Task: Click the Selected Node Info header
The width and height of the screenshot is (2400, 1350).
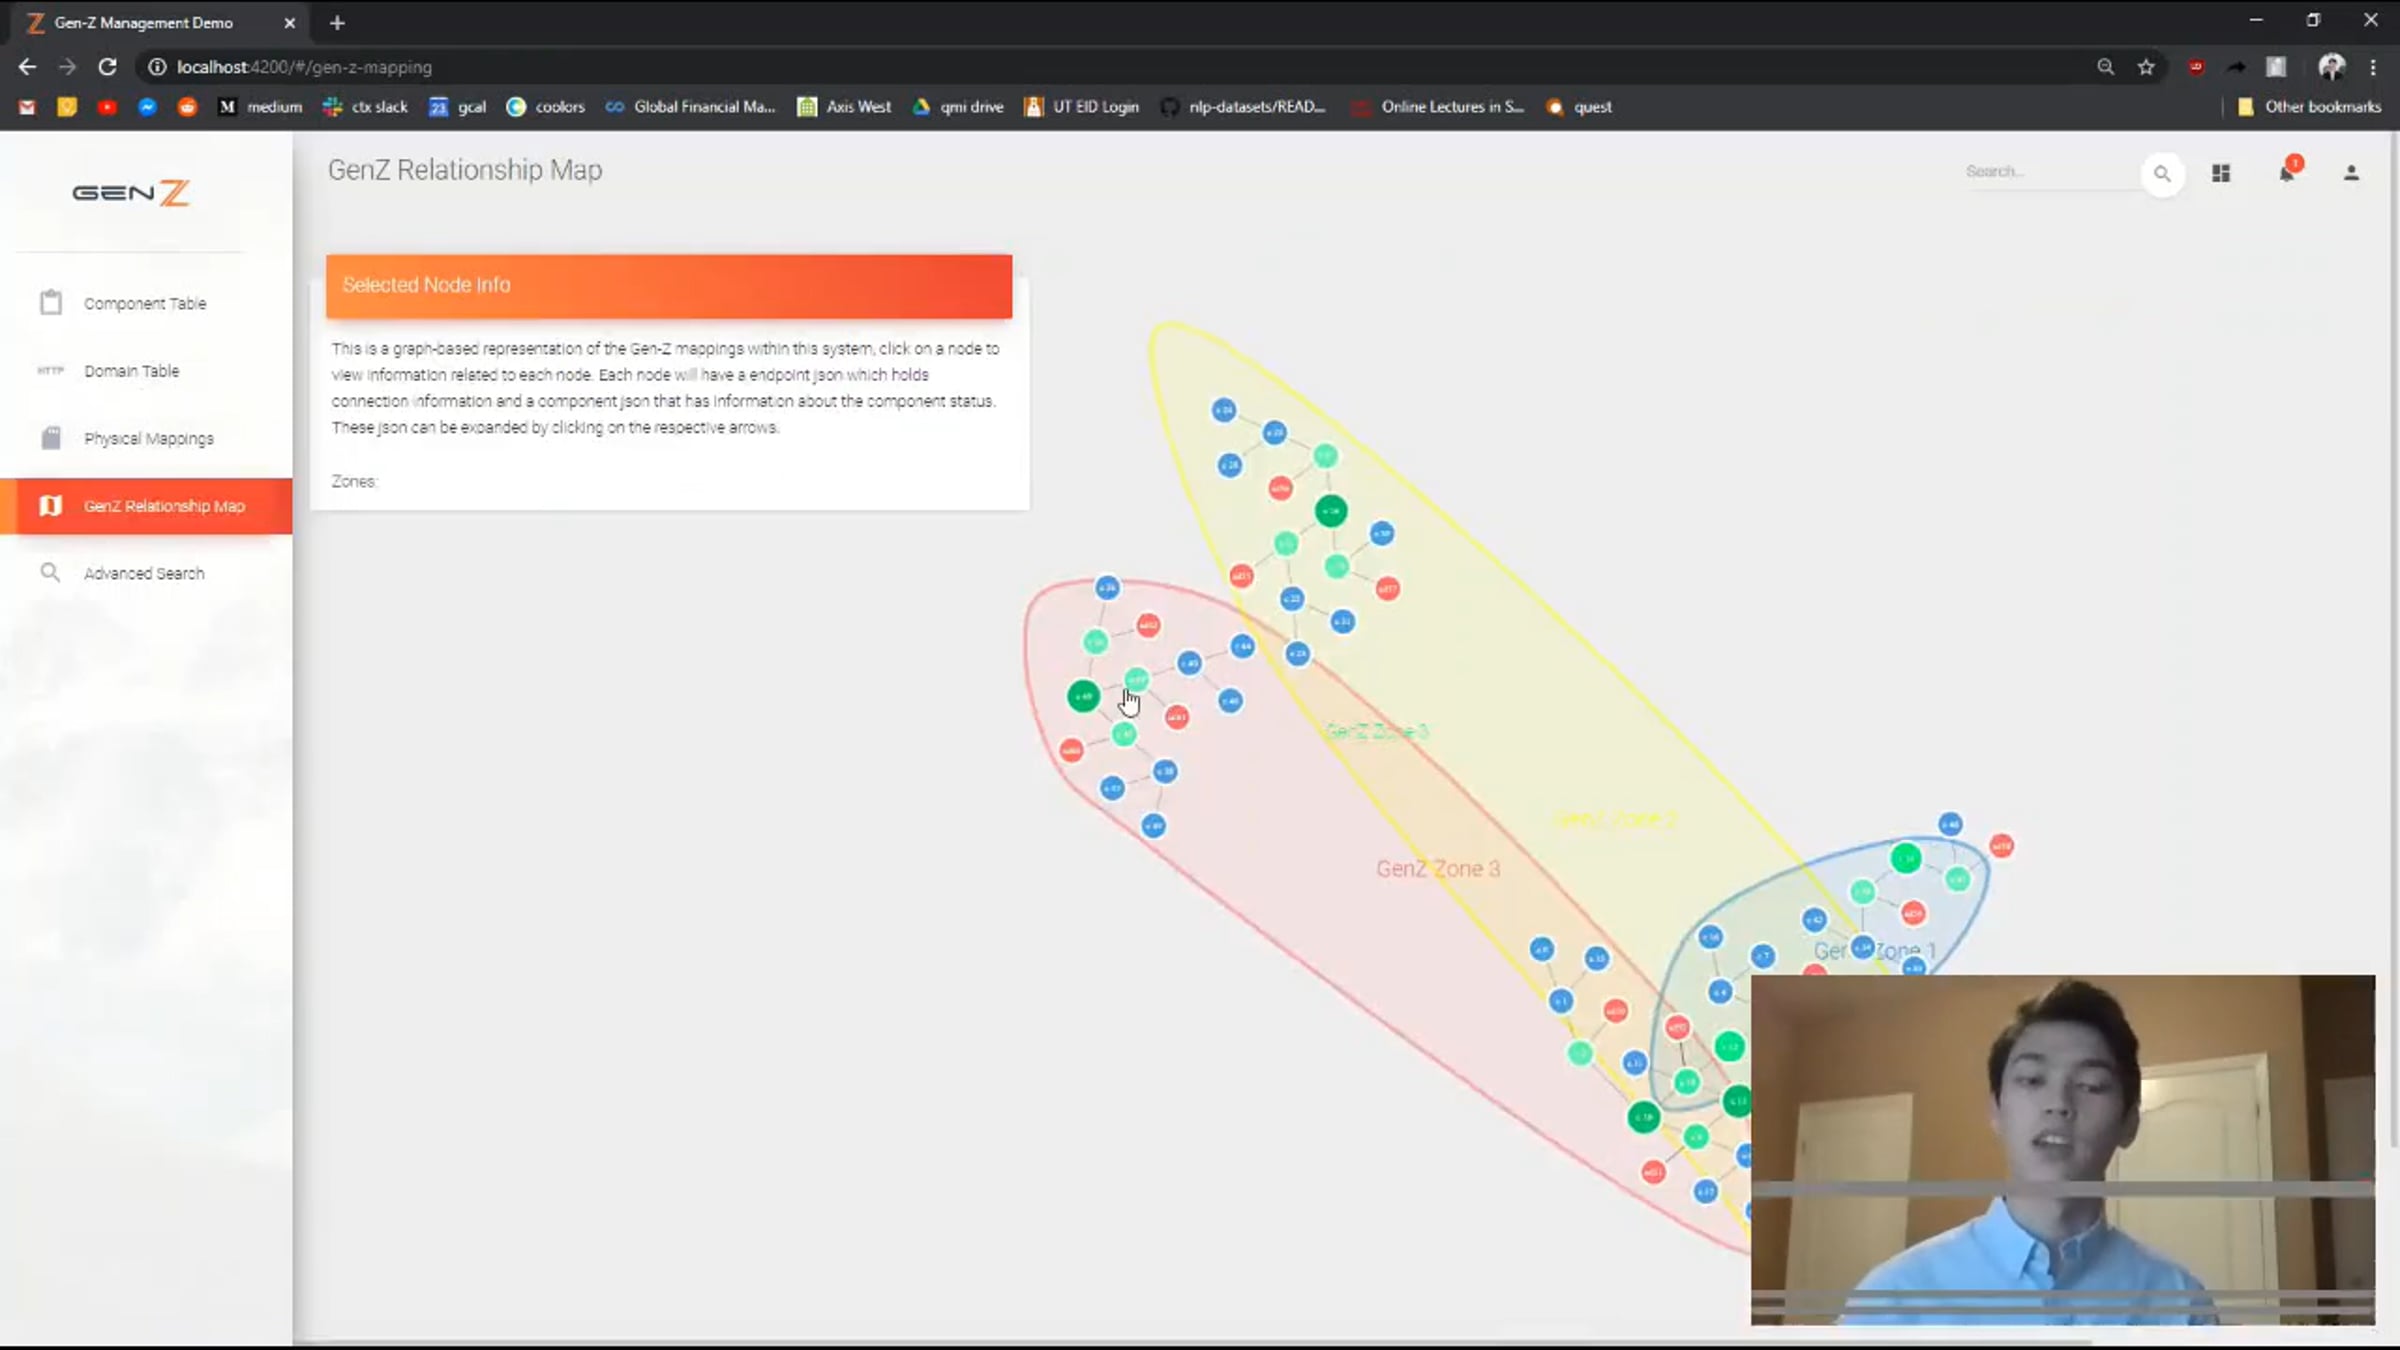Action: (x=668, y=285)
